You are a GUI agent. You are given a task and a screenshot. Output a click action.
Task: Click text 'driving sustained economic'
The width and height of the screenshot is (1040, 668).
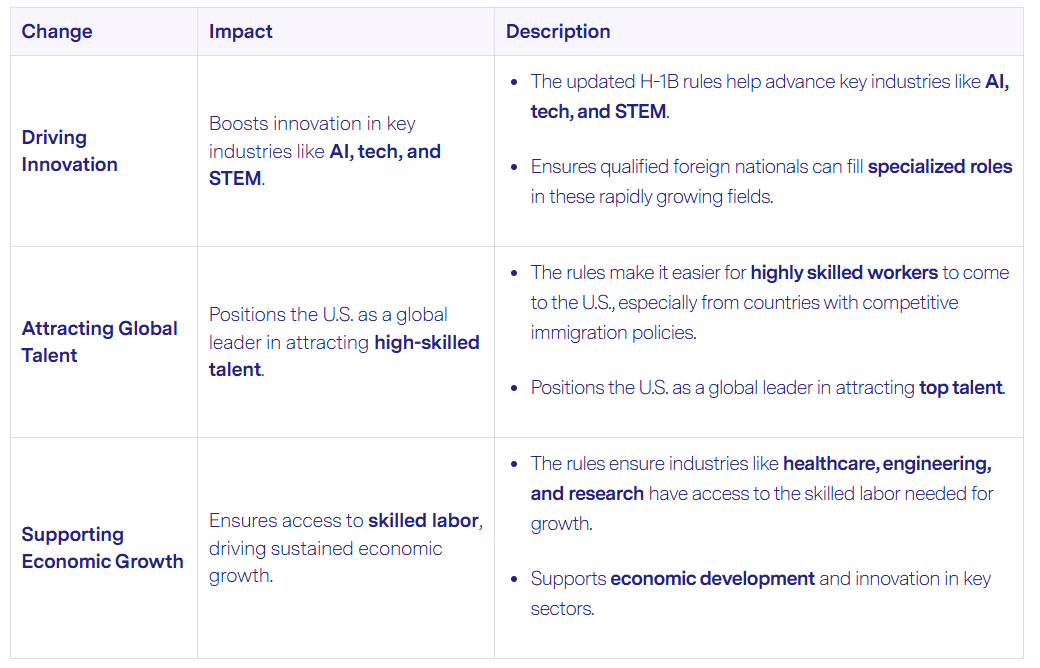click(x=325, y=549)
